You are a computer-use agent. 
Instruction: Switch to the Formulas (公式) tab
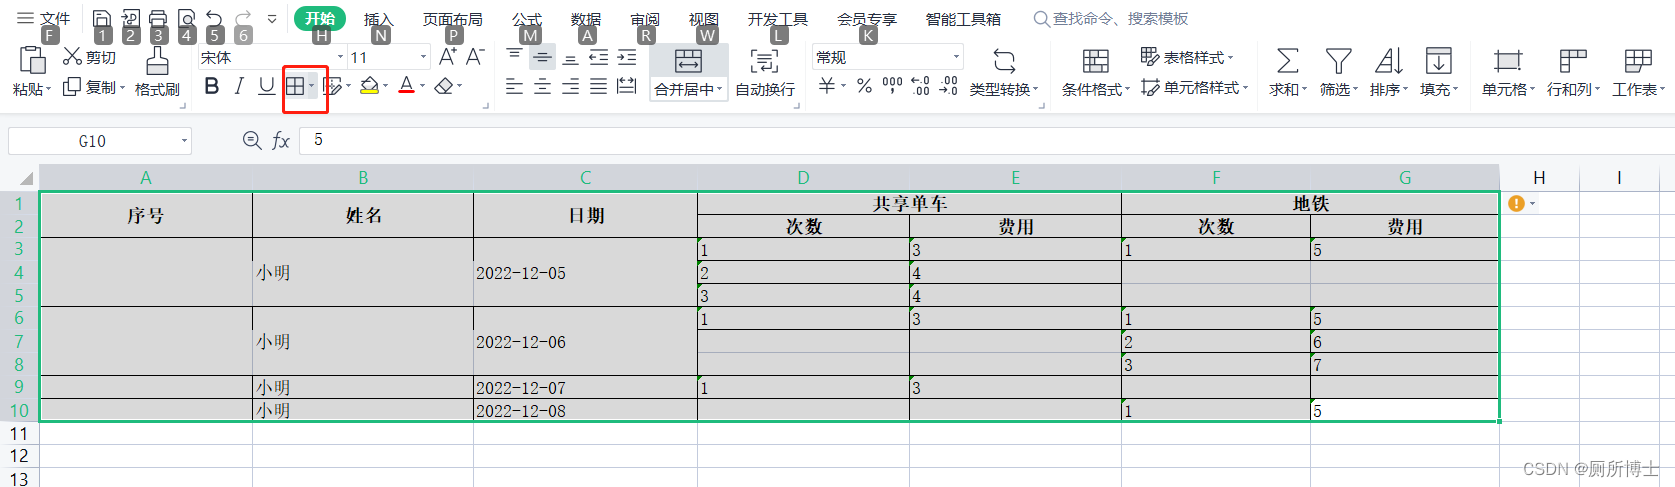527,19
